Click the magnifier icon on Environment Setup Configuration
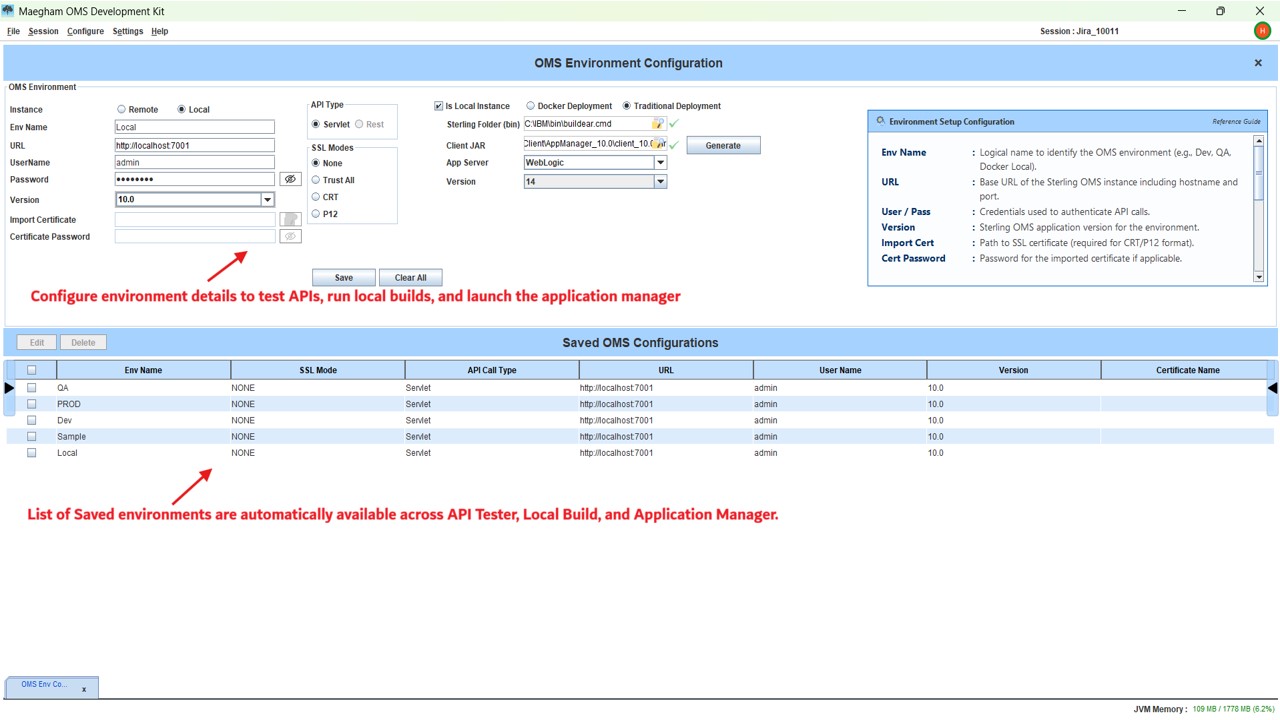 pos(878,120)
